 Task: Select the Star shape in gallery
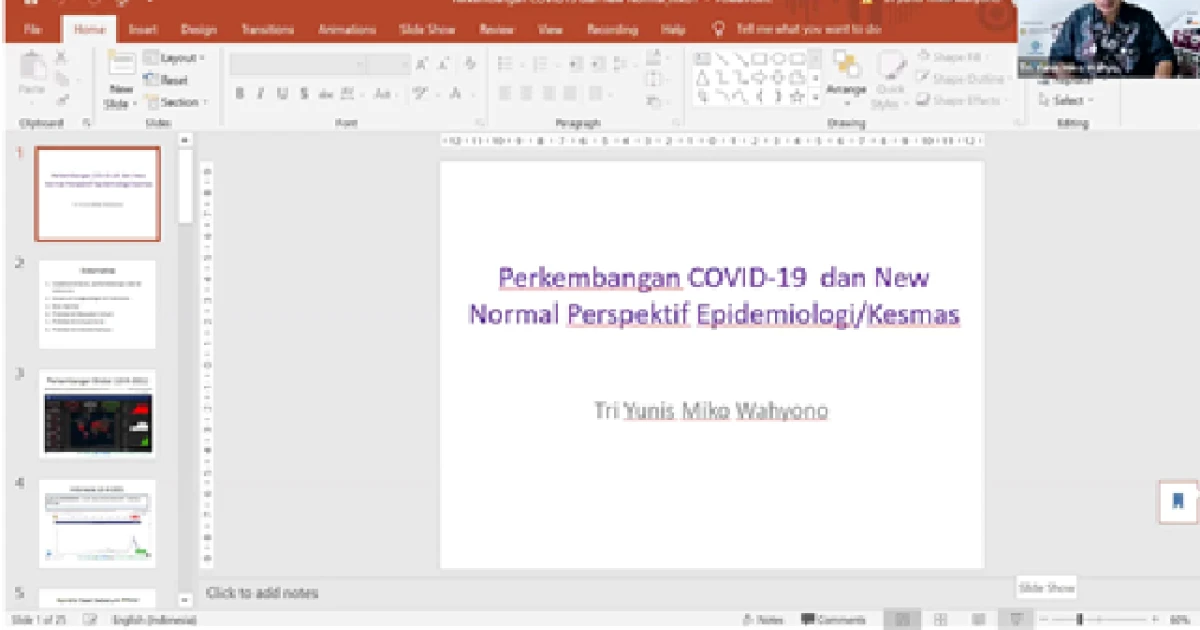coord(797,97)
